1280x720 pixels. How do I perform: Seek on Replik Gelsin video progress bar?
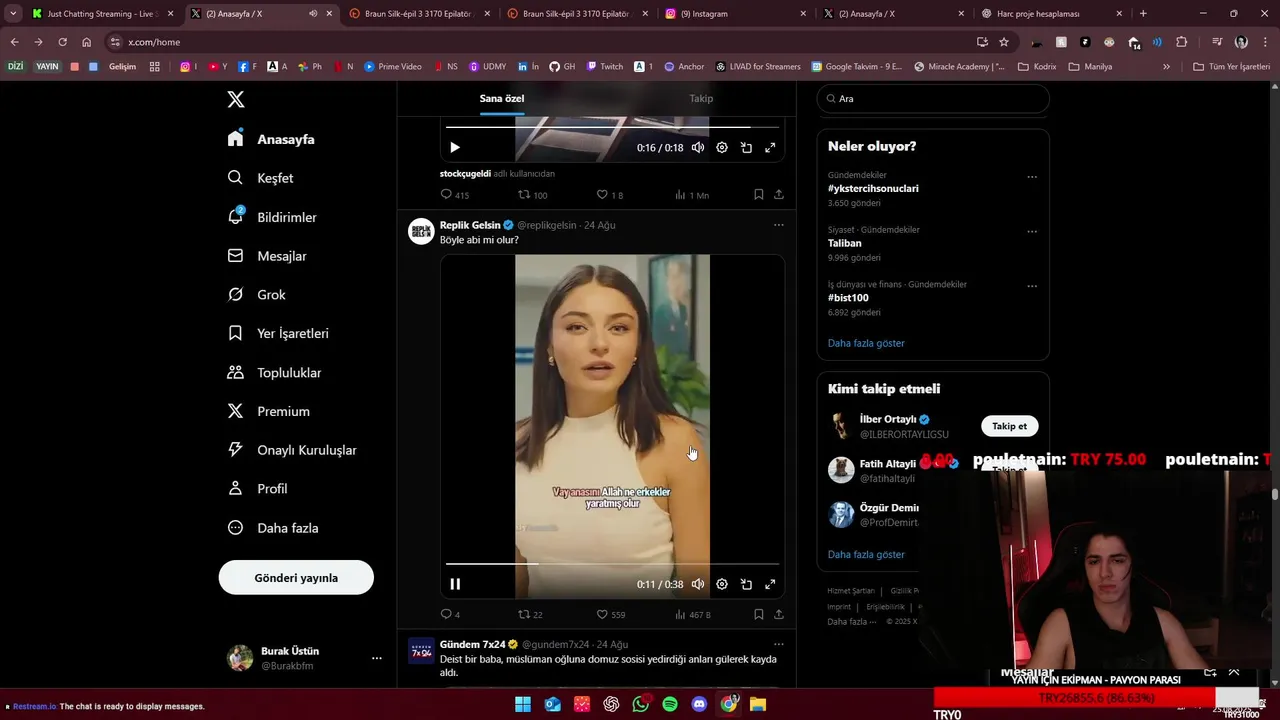click(612, 564)
